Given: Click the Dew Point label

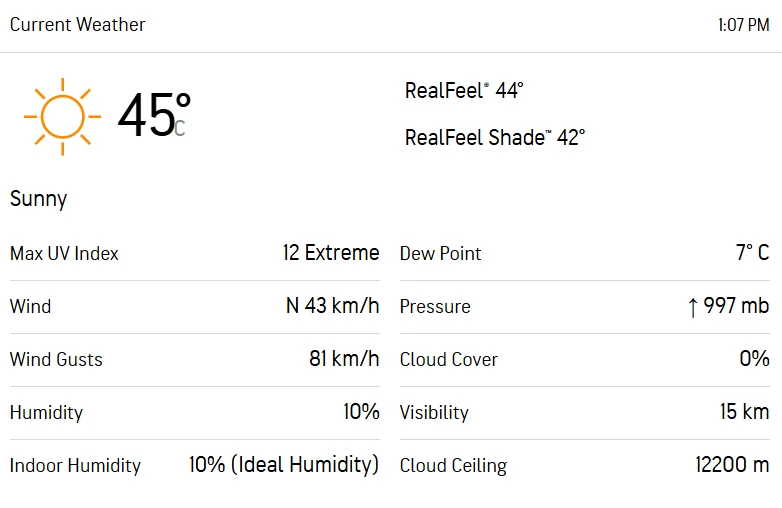Looking at the screenshot, I should tap(440, 254).
